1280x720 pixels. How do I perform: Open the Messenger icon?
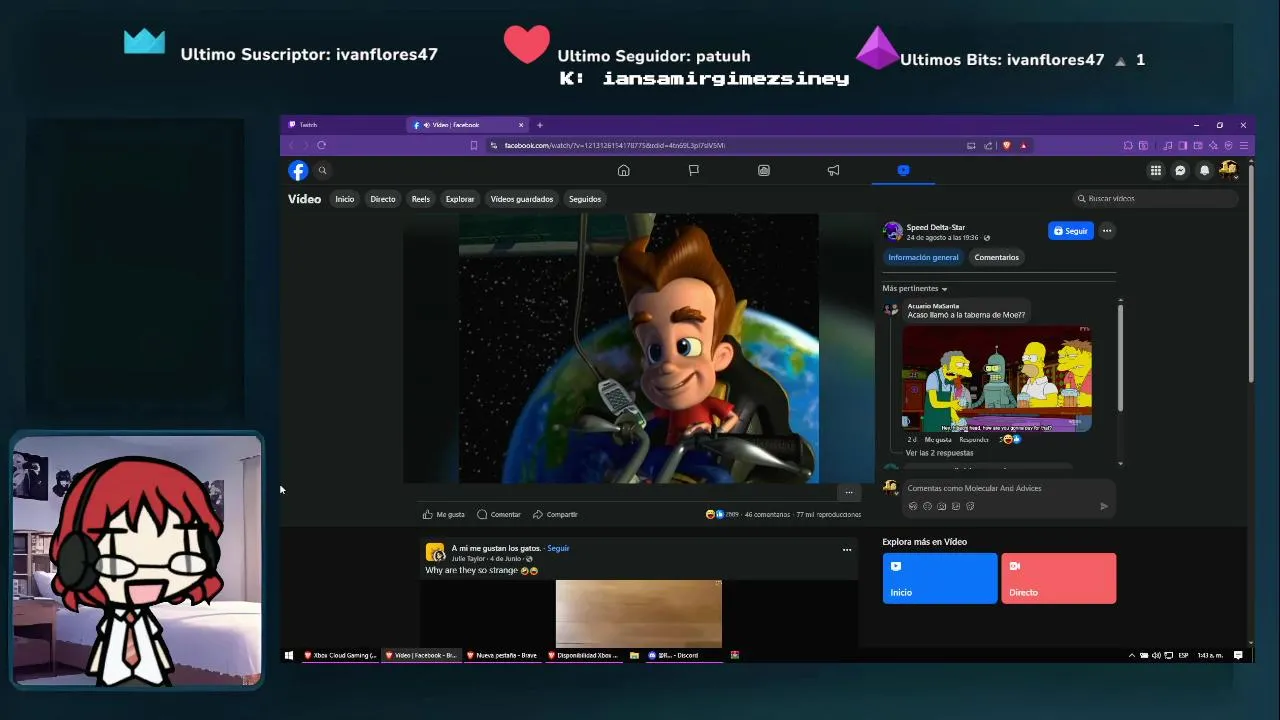pos(1180,170)
